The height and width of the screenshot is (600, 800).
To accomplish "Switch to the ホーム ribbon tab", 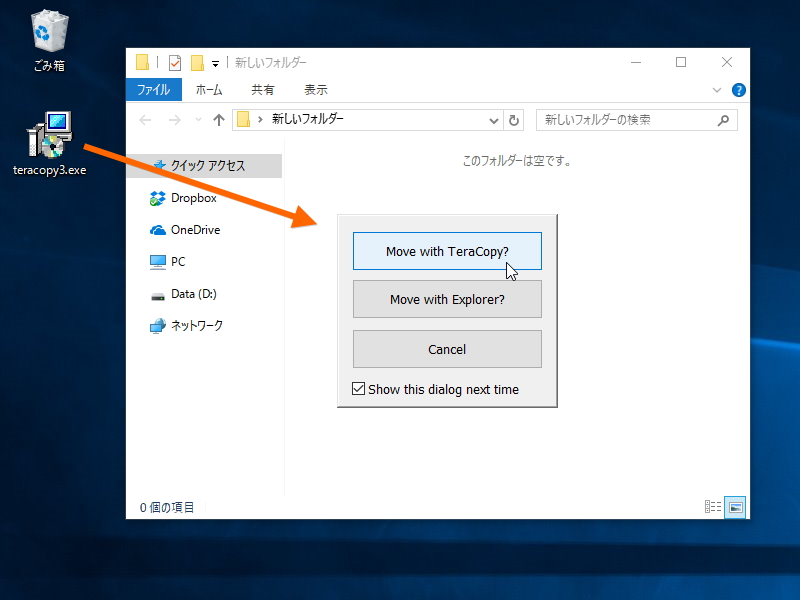I will (x=209, y=90).
